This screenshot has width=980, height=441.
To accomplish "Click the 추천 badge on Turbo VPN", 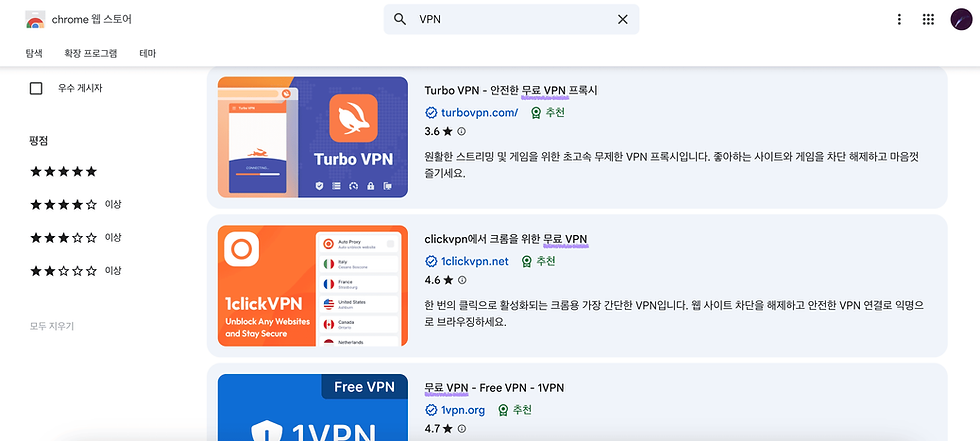I will 548,113.
